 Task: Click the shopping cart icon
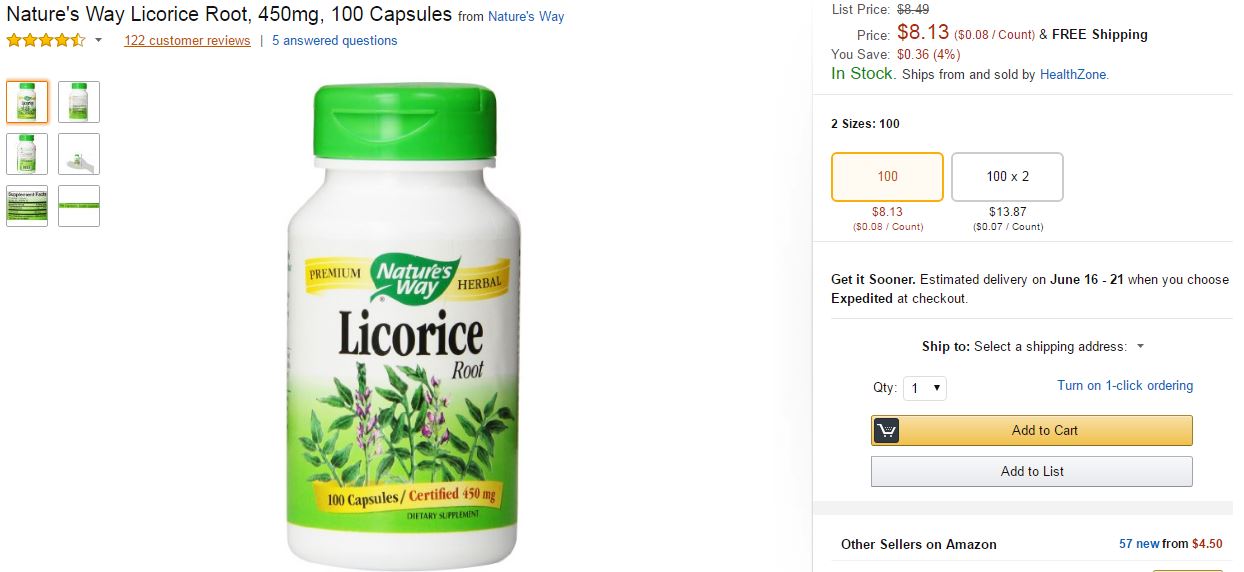click(886, 431)
